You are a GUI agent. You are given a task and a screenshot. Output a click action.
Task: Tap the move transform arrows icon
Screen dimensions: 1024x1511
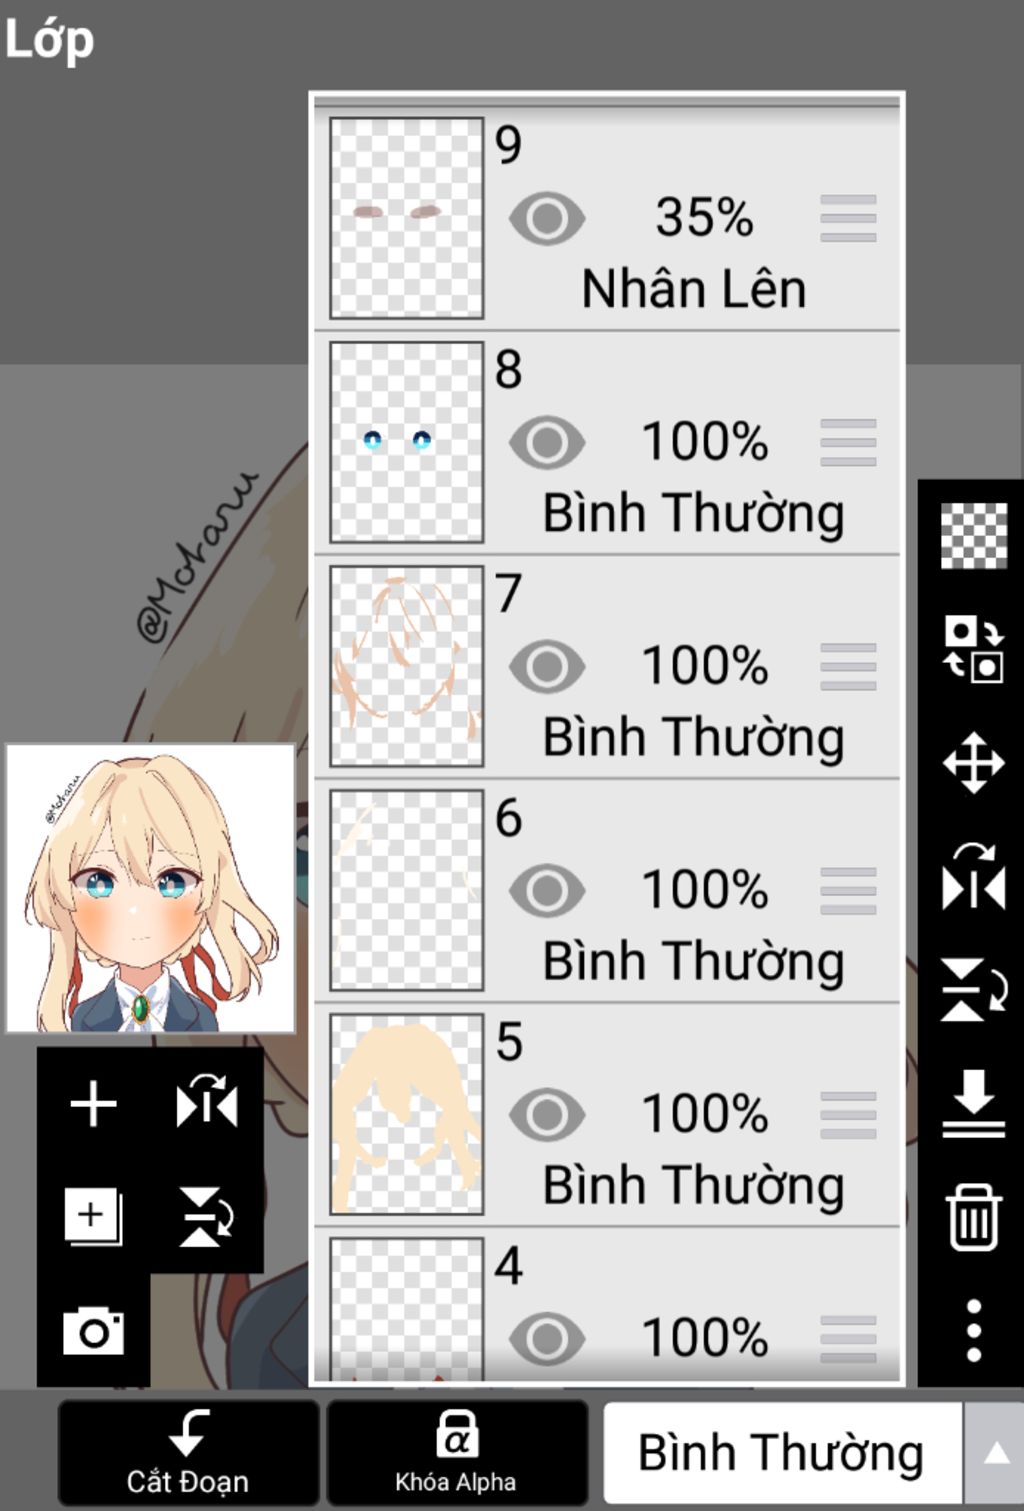coord(973,763)
